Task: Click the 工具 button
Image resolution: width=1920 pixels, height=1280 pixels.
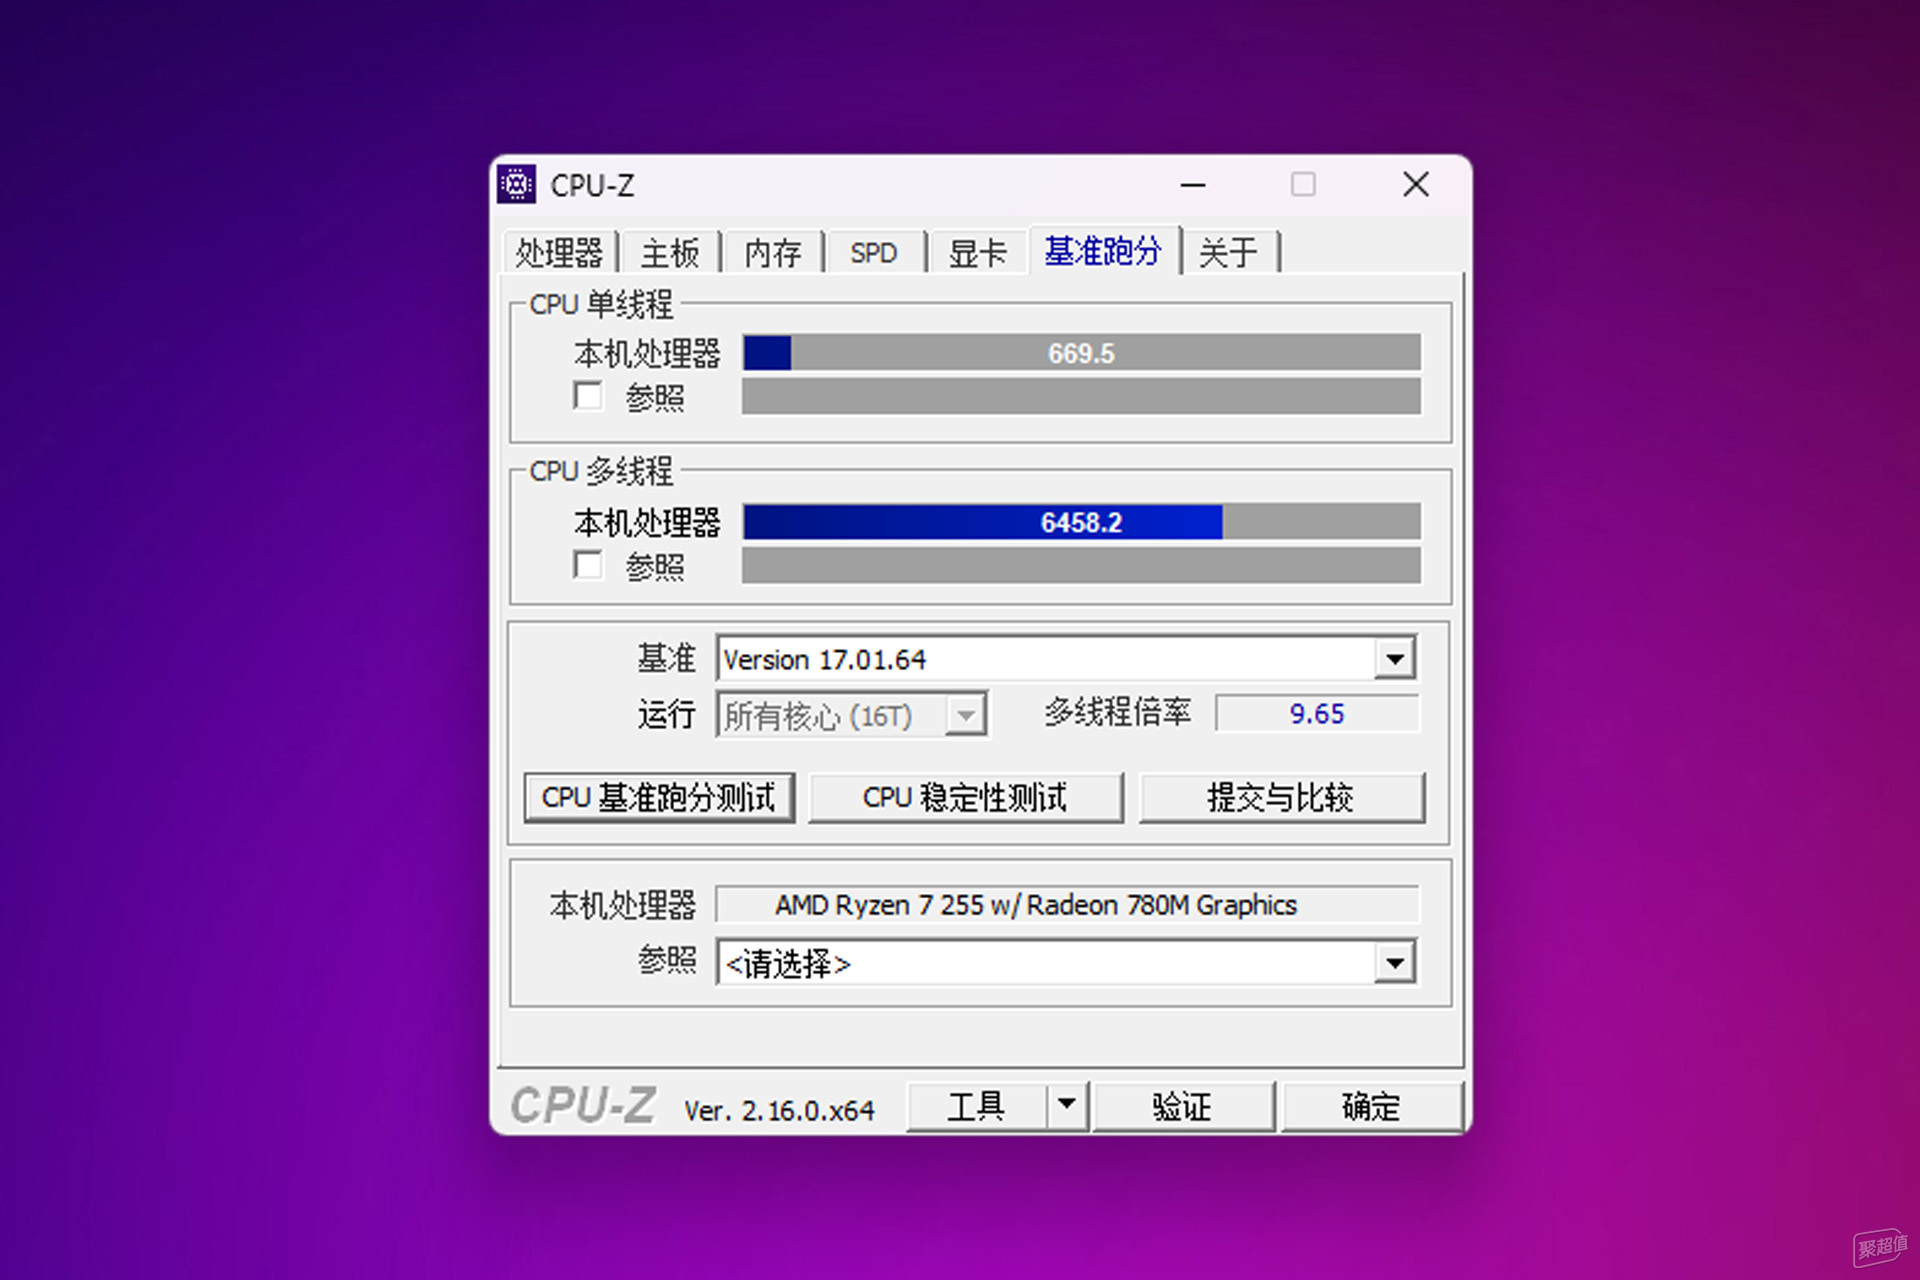Action: point(976,1107)
